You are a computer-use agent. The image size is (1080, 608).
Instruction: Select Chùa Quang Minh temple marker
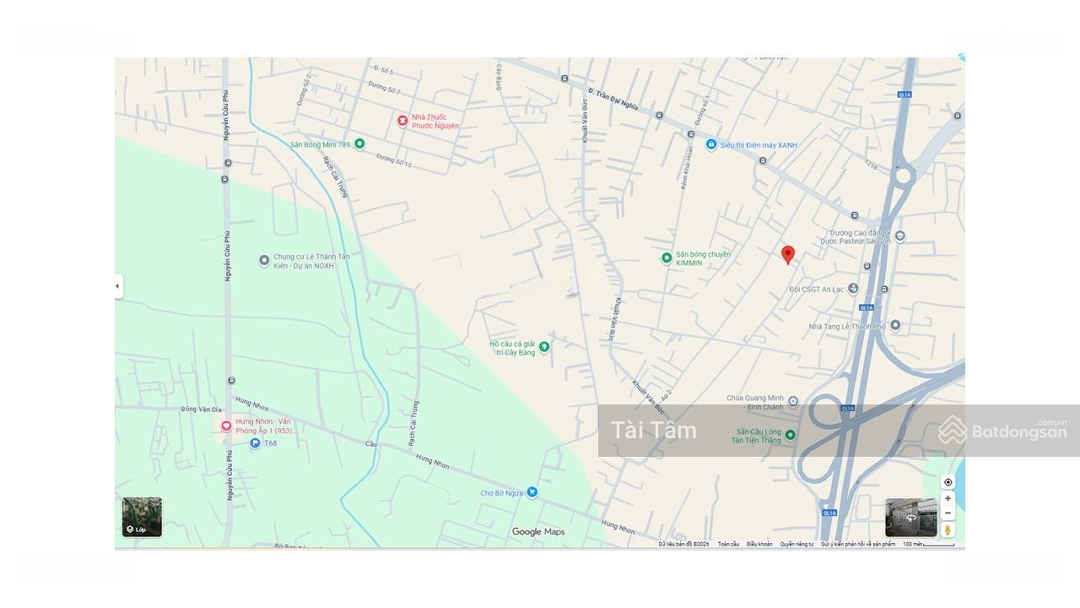tap(793, 402)
